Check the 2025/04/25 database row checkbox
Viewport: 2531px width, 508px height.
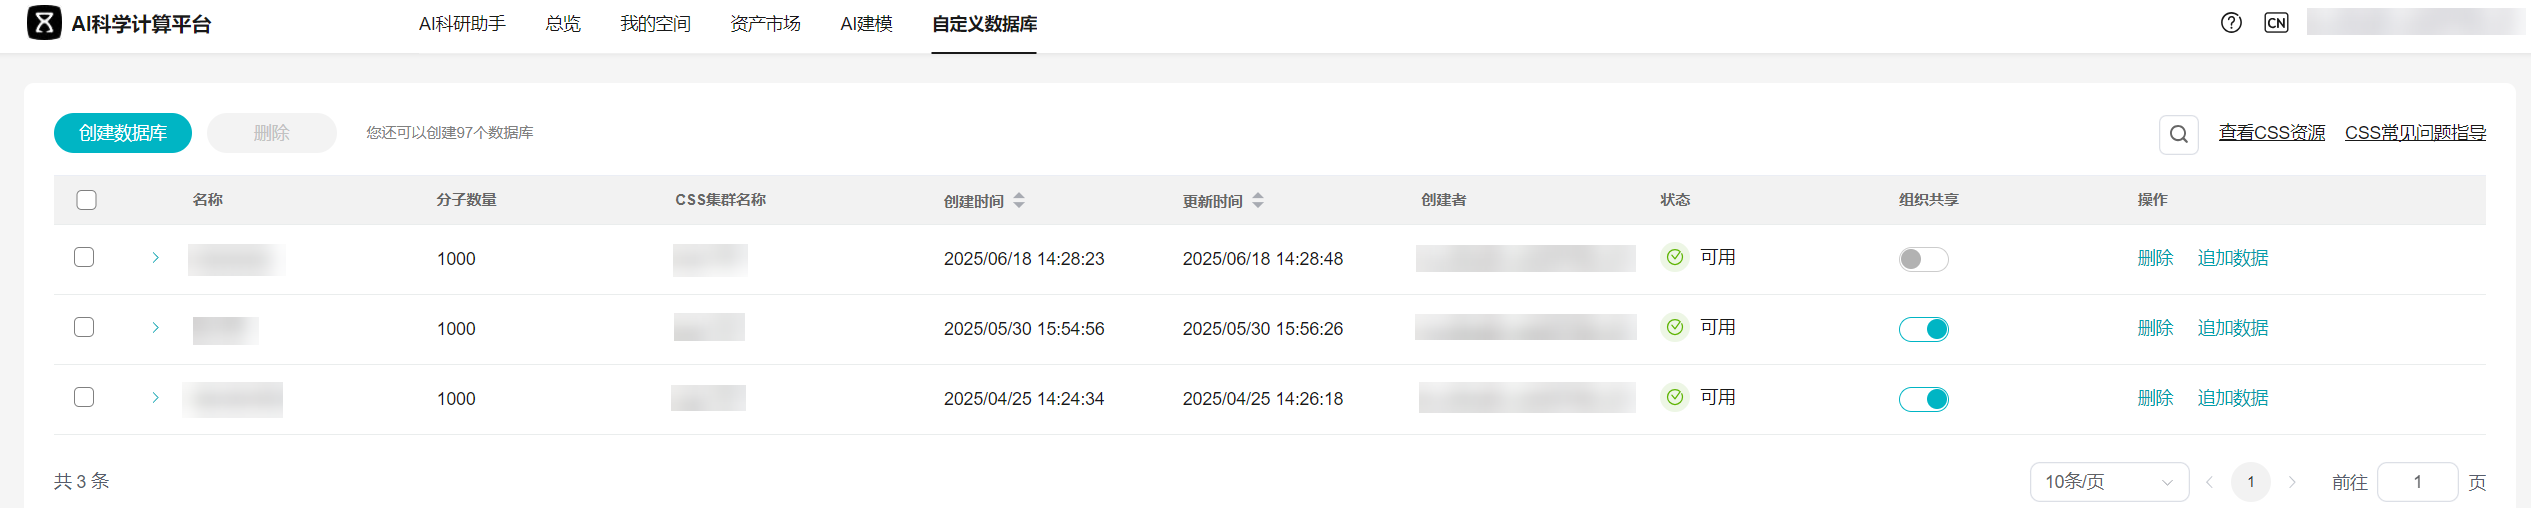pos(84,397)
